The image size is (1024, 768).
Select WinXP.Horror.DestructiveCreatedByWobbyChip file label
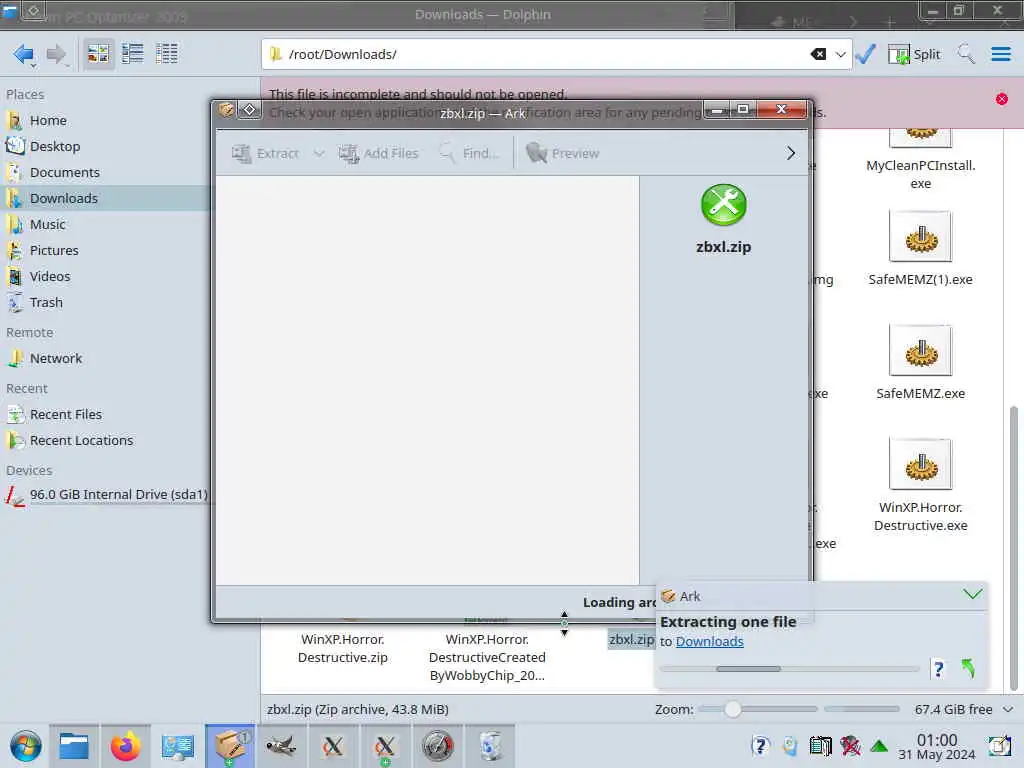487,658
